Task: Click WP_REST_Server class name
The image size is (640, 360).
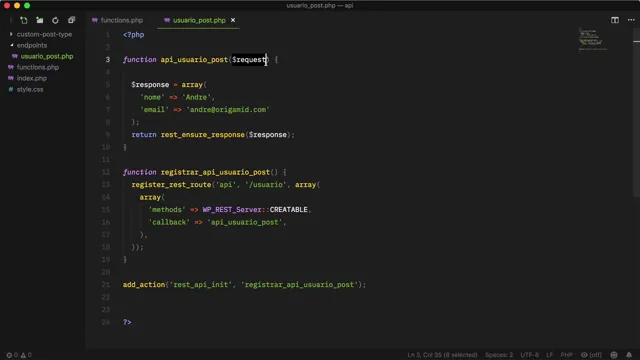Action: [232, 209]
